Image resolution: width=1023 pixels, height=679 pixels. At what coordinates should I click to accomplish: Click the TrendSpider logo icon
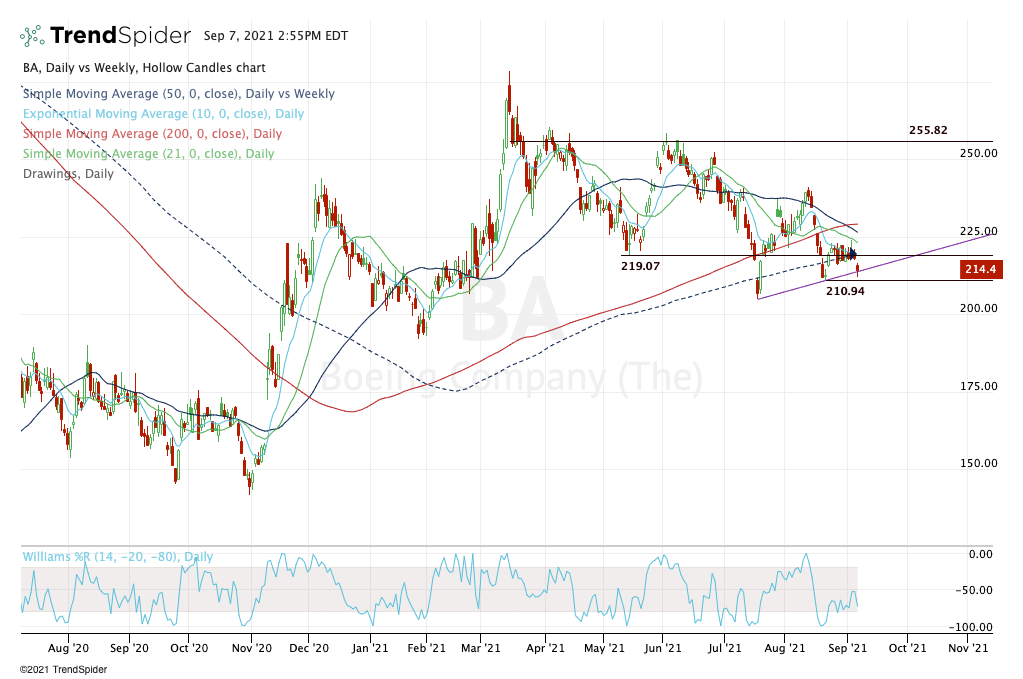(33, 37)
